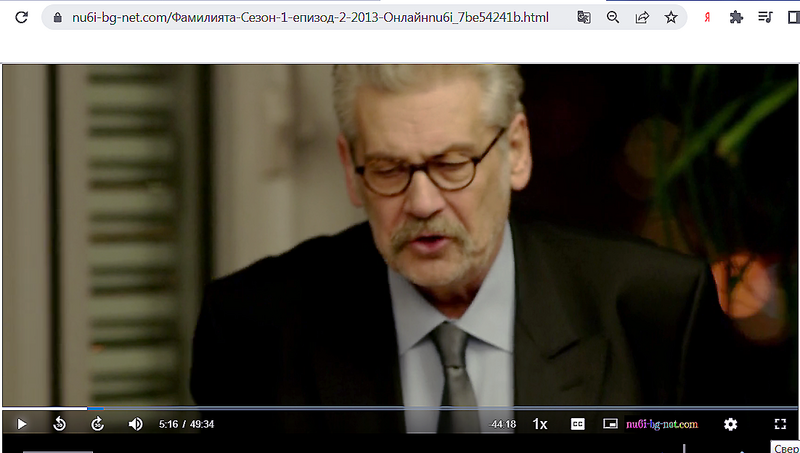This screenshot has height=453, width=800.
Task: Open the media control playlist icon
Action: coord(765,17)
